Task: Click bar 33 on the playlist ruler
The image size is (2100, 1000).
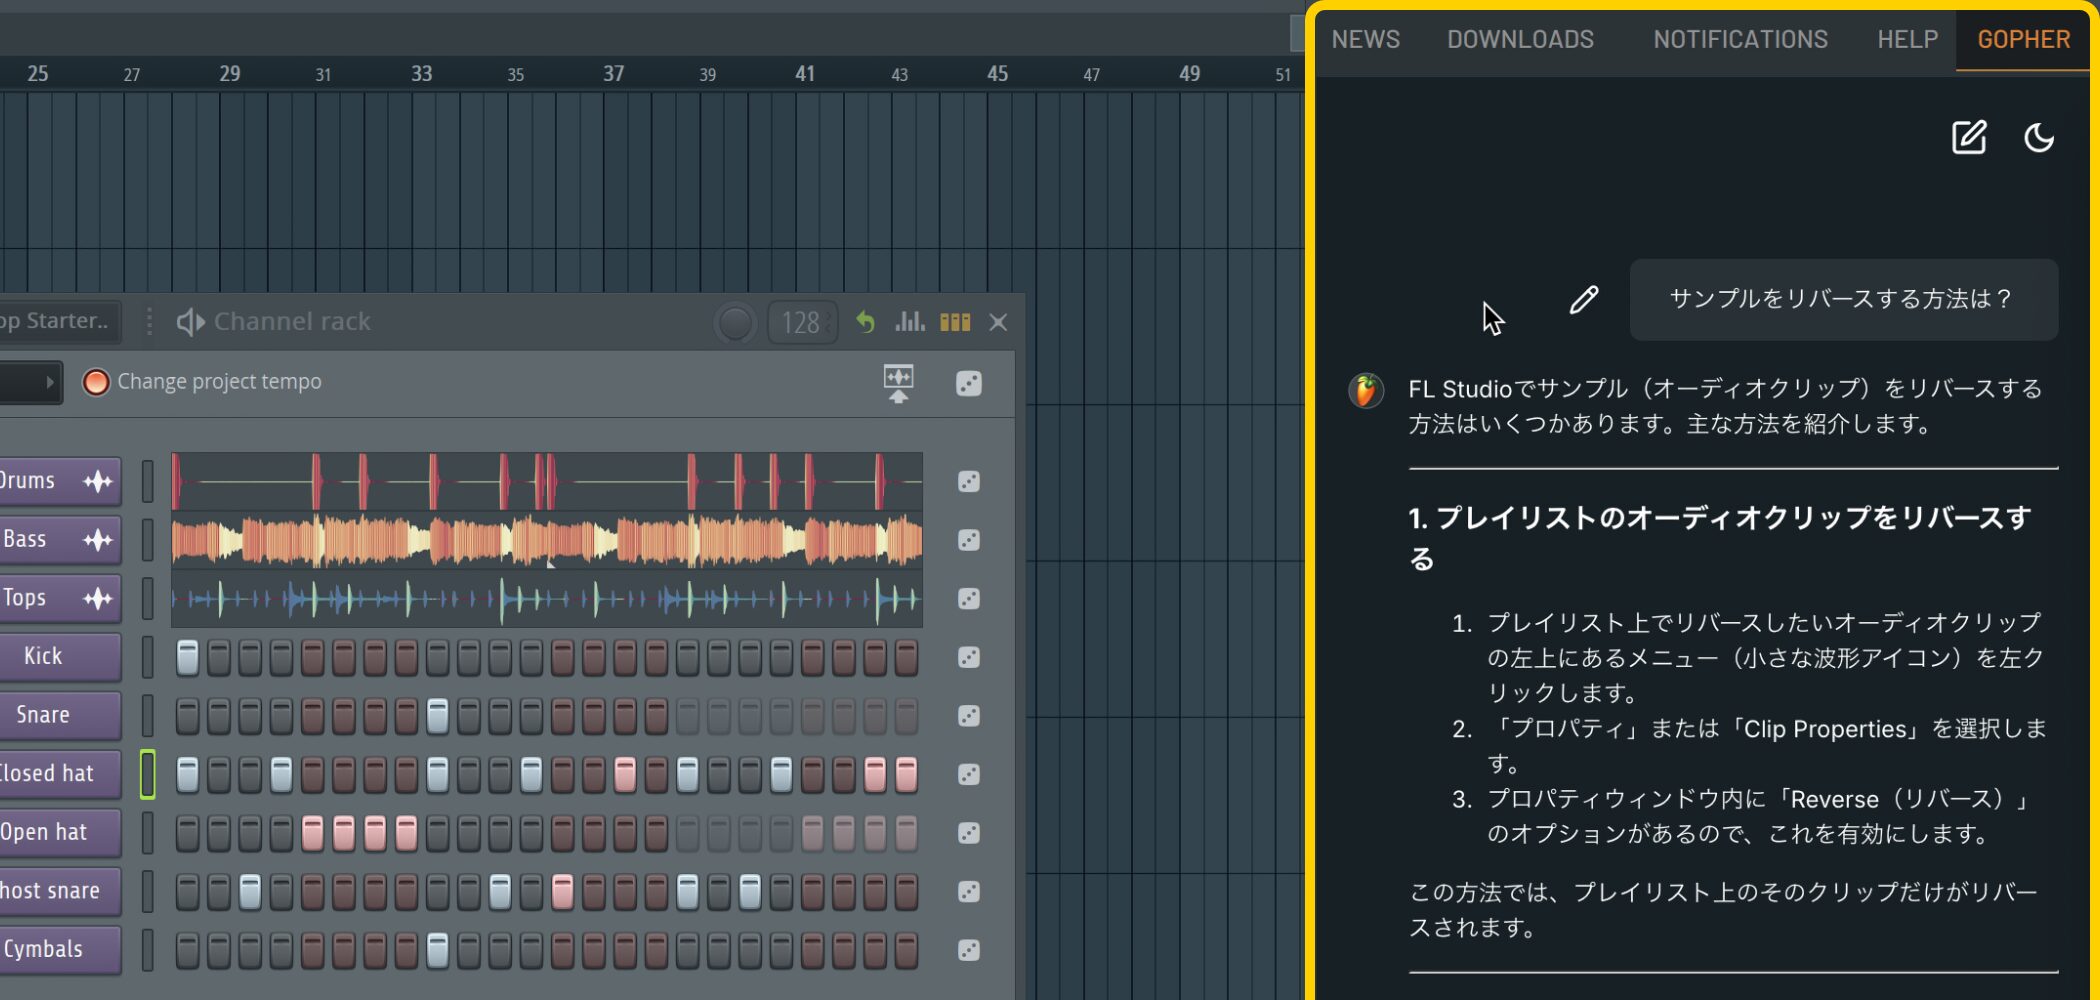Action: tap(421, 74)
